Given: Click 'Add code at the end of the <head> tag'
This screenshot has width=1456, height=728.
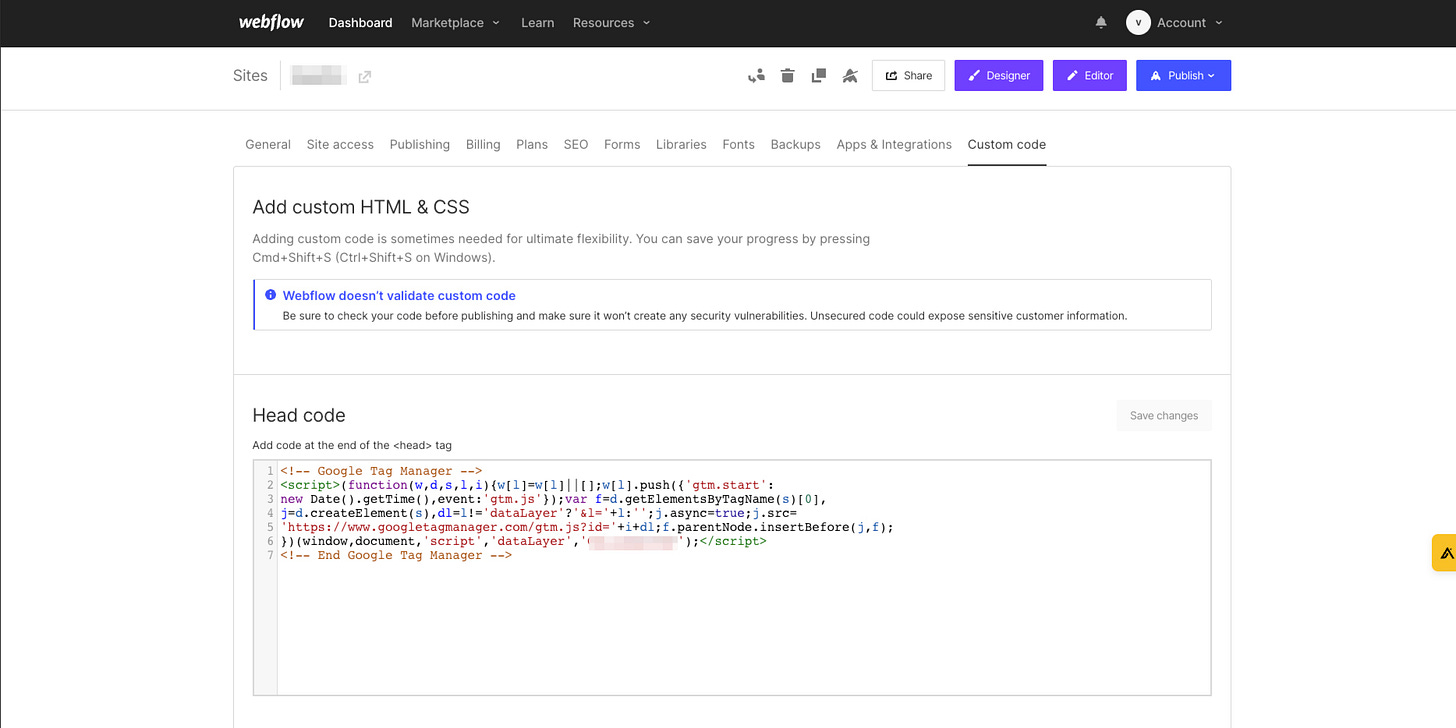Looking at the screenshot, I should (x=352, y=445).
